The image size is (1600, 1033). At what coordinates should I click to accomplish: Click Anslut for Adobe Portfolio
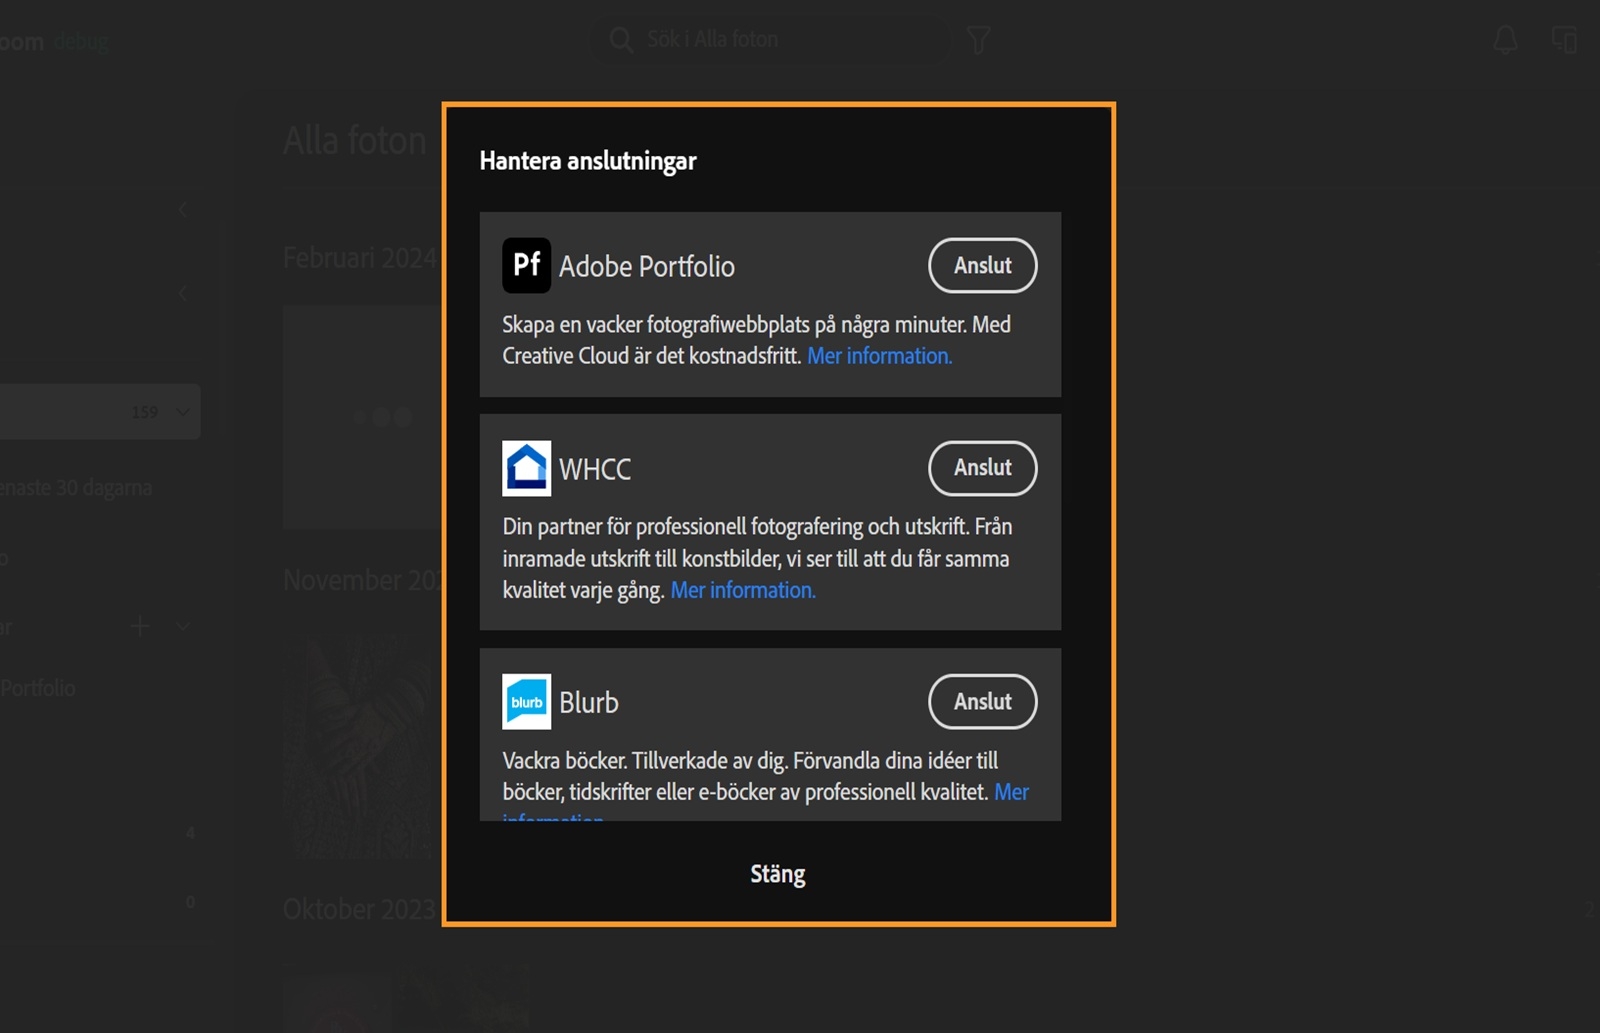click(x=982, y=265)
